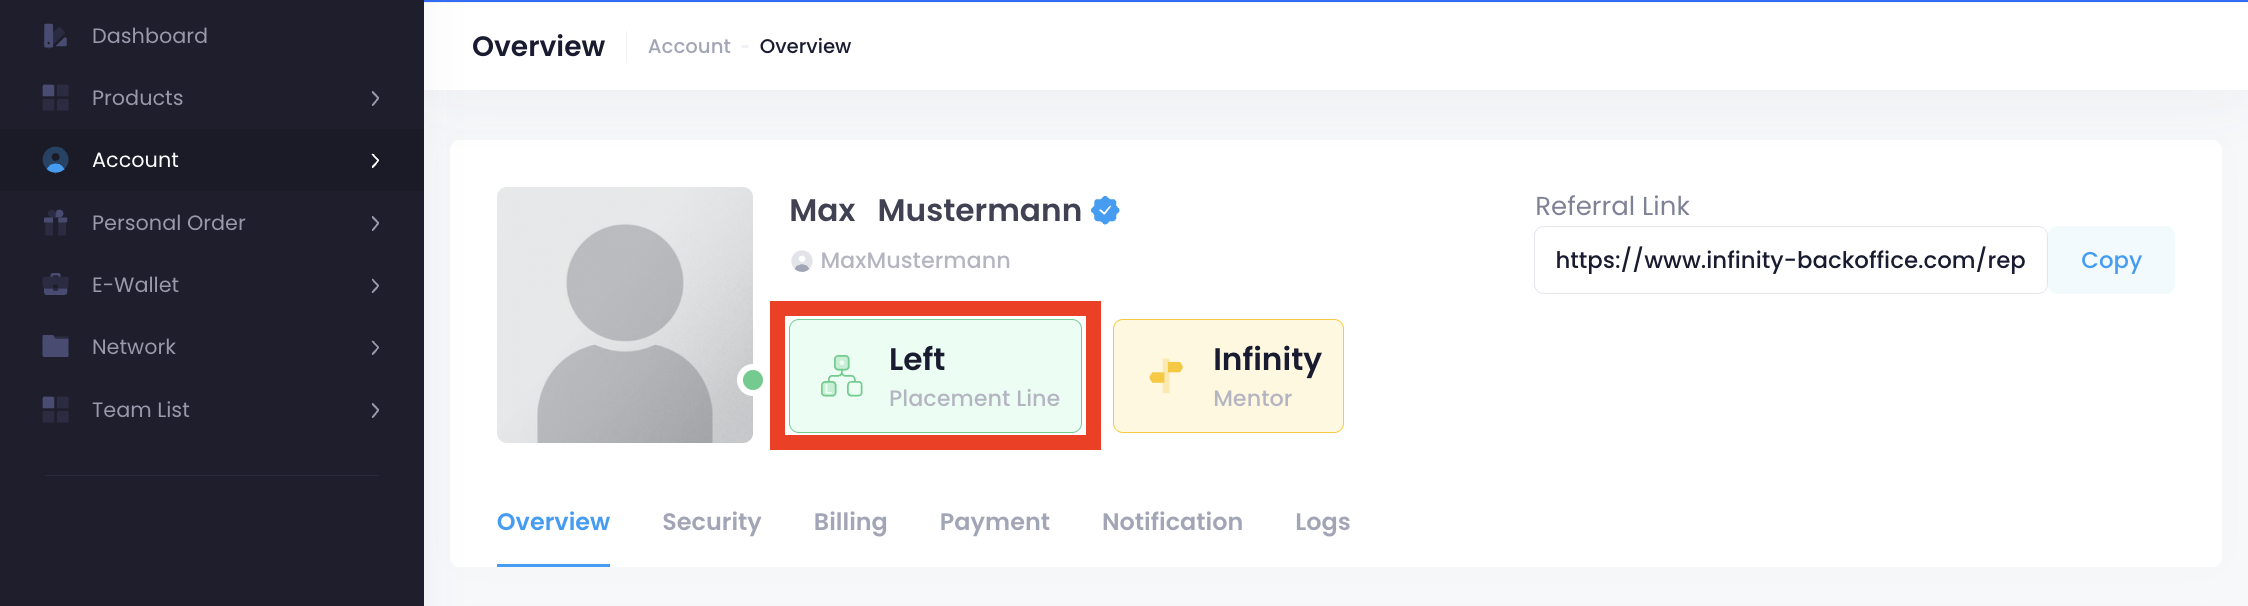The width and height of the screenshot is (2248, 606).
Task: Click the E-Wallet briefcase icon
Action: click(55, 285)
